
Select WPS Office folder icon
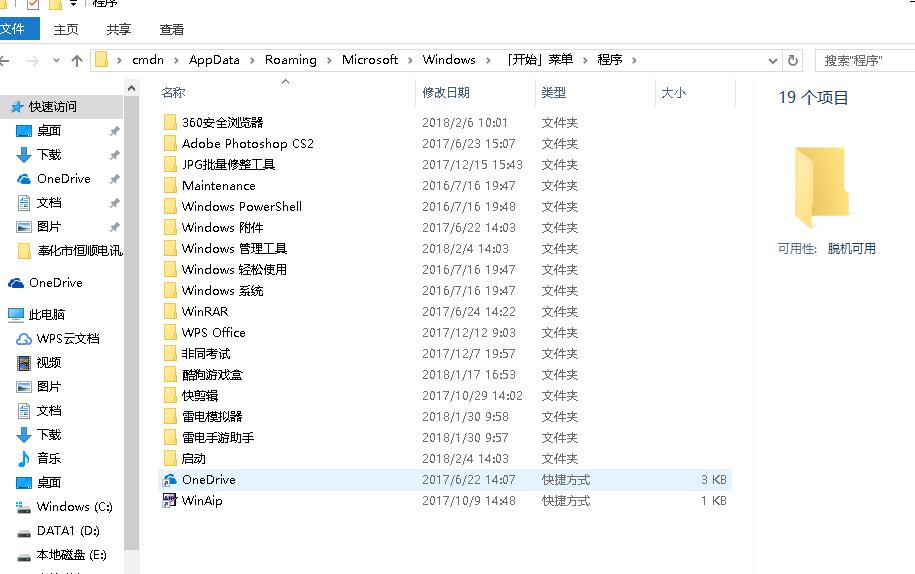(x=170, y=332)
